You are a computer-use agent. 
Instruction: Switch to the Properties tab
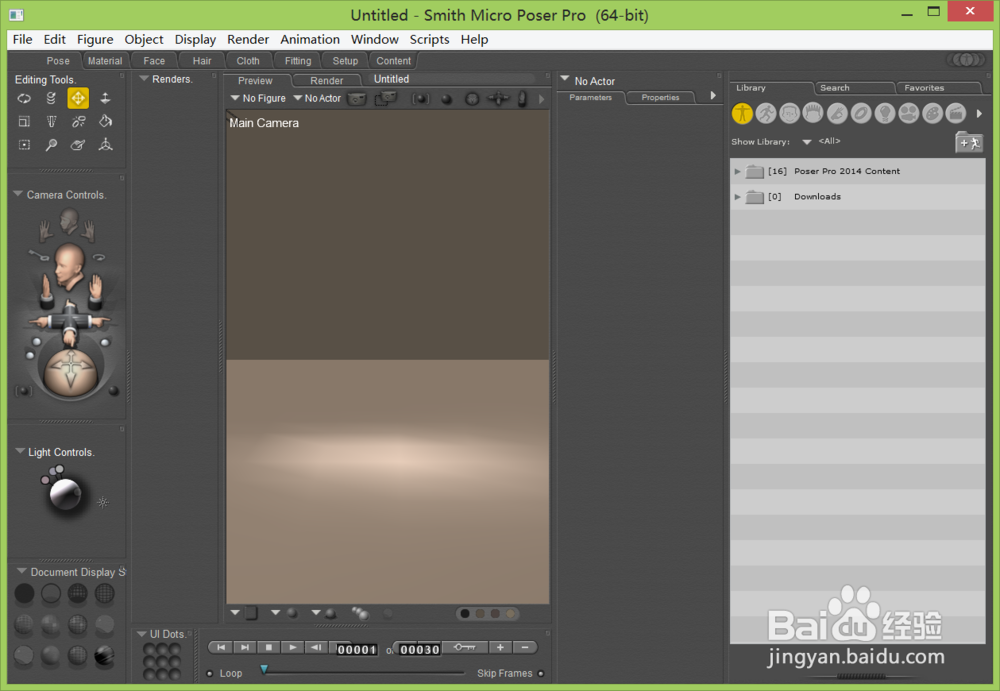(x=660, y=98)
